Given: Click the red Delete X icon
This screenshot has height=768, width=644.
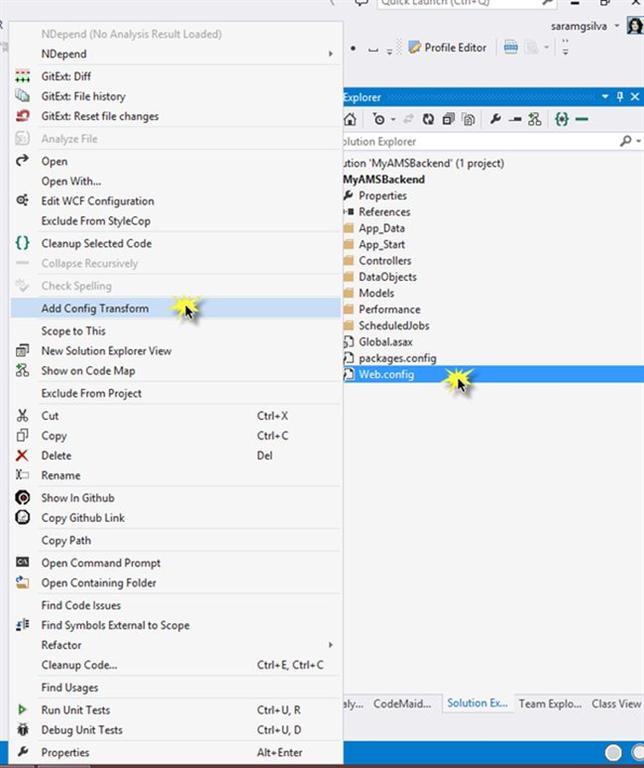Looking at the screenshot, I should pos(23,456).
